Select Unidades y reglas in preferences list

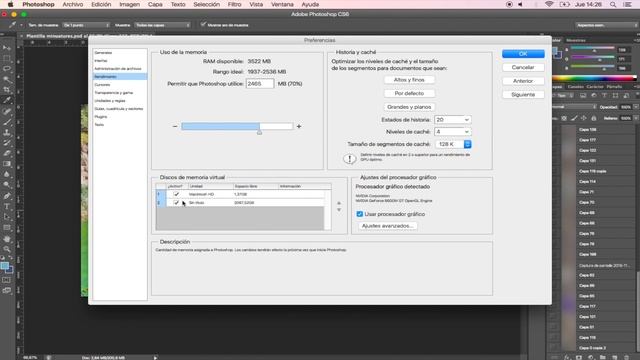[x=110, y=101]
